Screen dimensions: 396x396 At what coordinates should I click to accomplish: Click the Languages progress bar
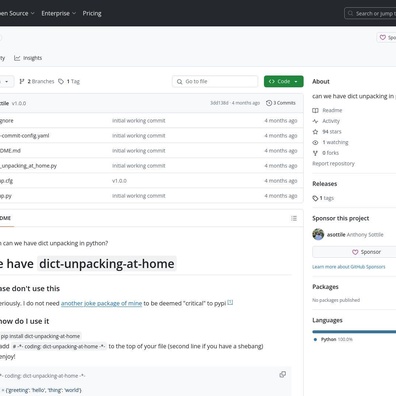pos(354,332)
